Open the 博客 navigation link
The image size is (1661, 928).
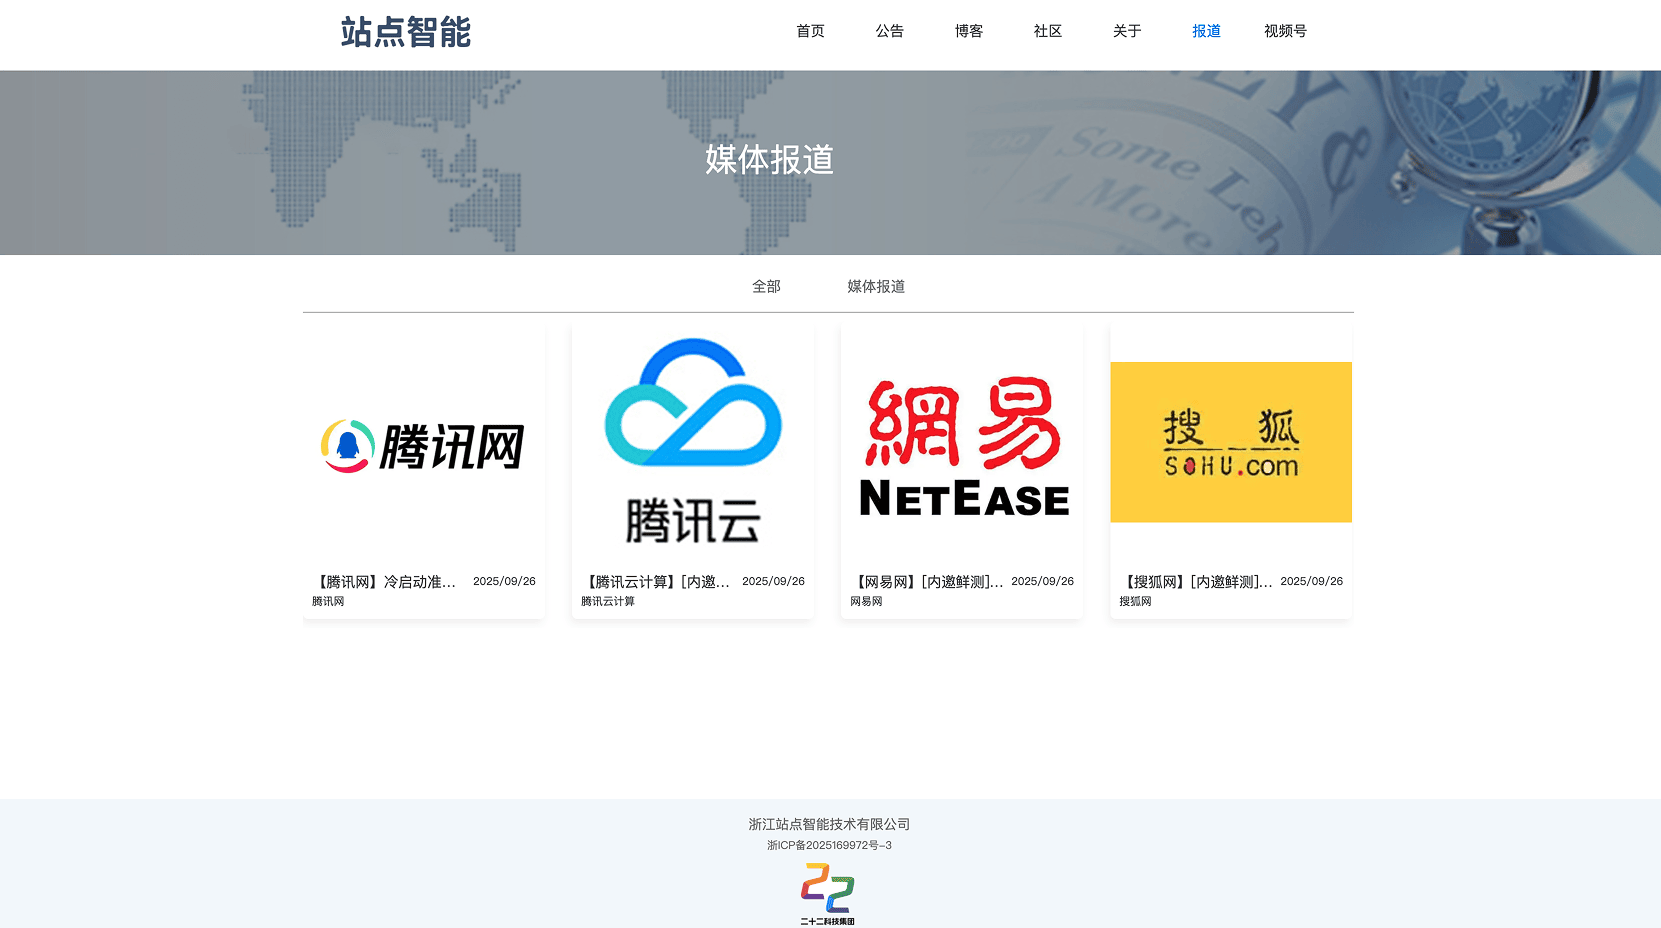coord(968,31)
